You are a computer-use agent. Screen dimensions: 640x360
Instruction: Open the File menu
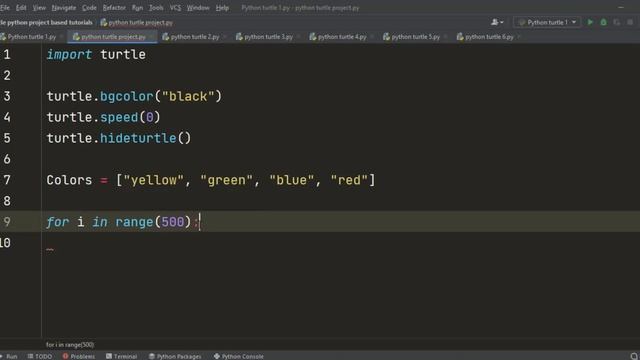coord(5,8)
